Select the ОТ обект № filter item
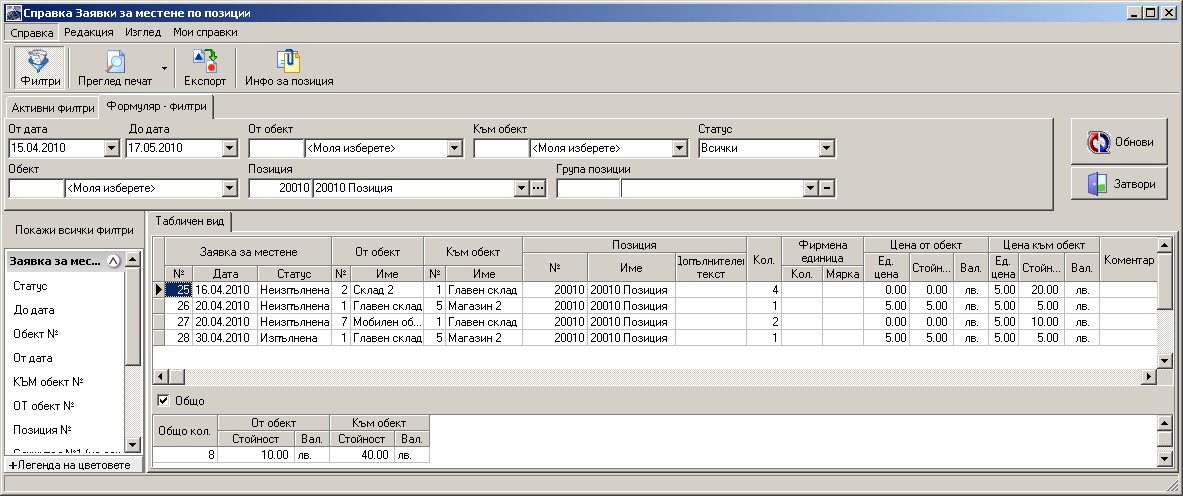This screenshot has width=1183, height=496. 44,405
